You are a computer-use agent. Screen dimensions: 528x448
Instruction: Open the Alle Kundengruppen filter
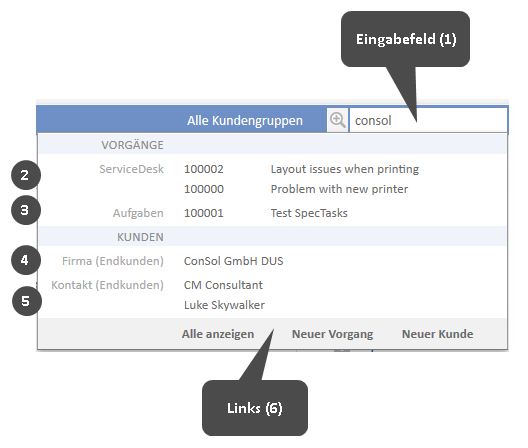(x=245, y=121)
